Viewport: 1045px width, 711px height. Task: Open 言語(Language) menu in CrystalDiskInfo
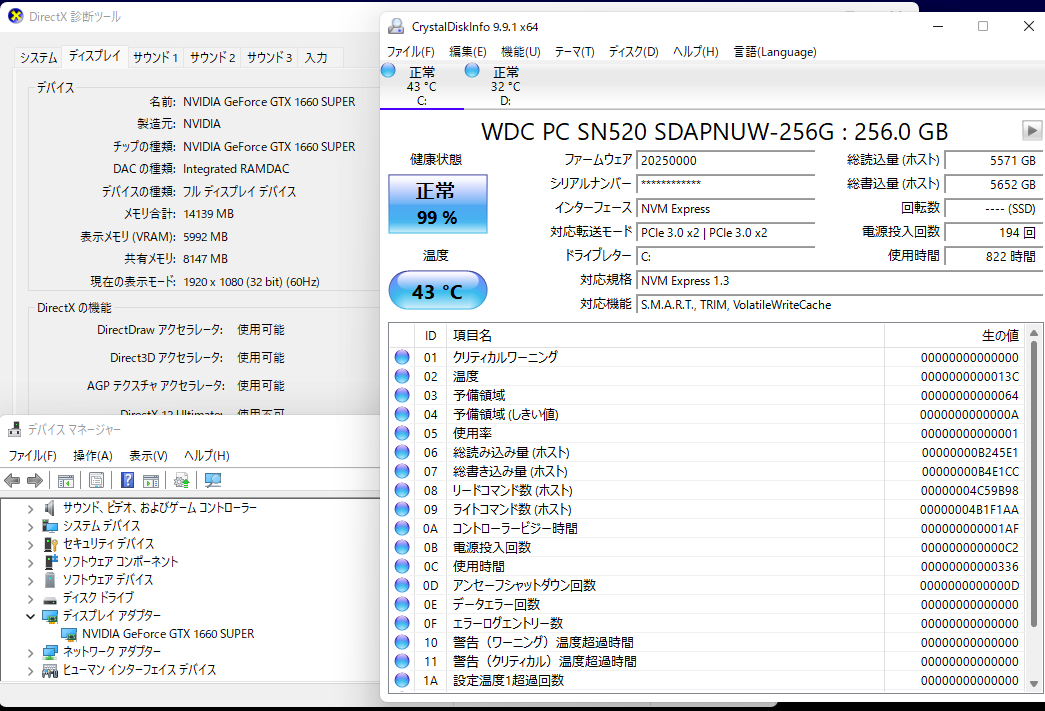(x=774, y=51)
